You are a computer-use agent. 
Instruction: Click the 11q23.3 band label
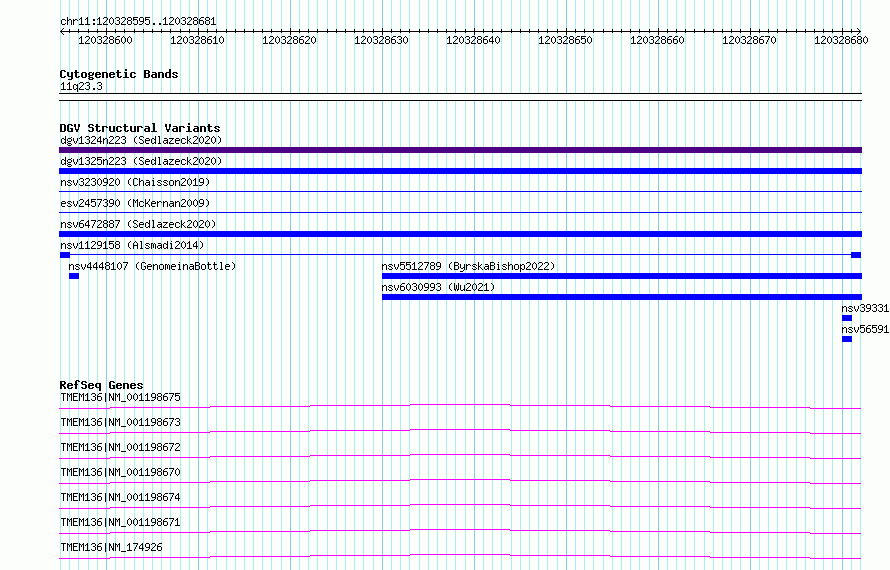tap(81, 86)
